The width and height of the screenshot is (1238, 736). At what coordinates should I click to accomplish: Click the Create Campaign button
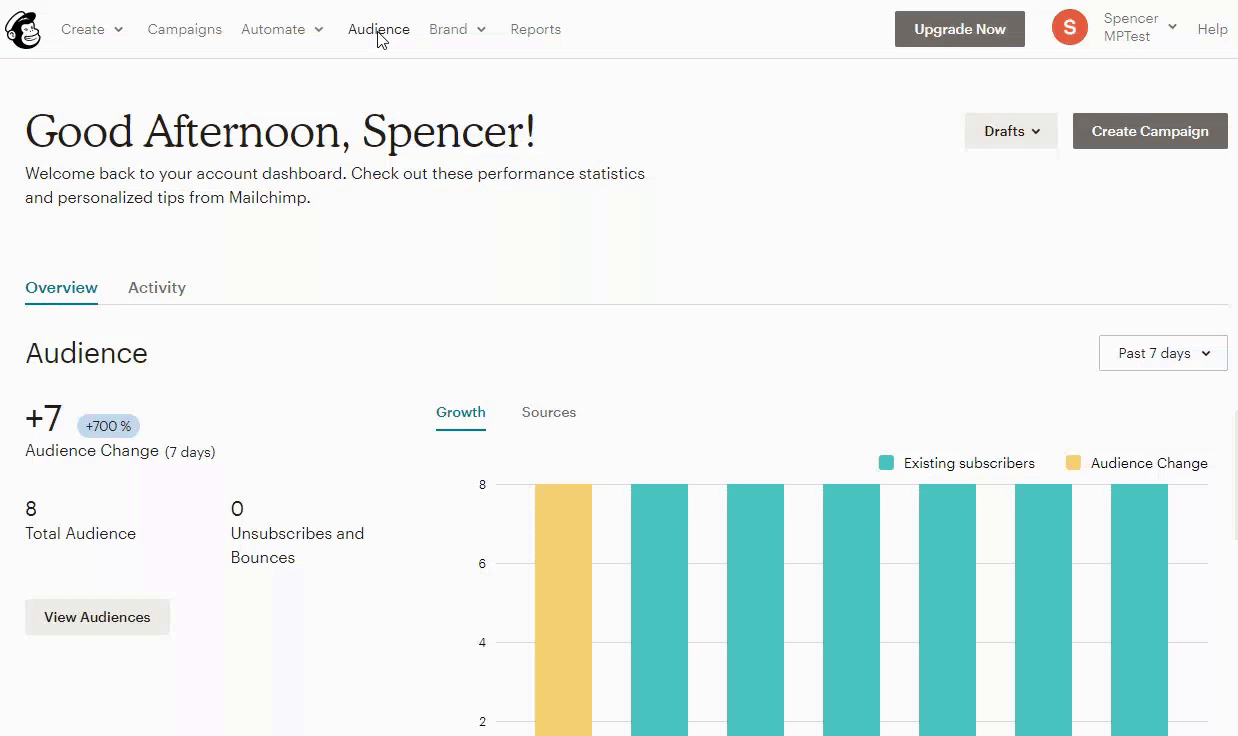pyautogui.click(x=1150, y=131)
